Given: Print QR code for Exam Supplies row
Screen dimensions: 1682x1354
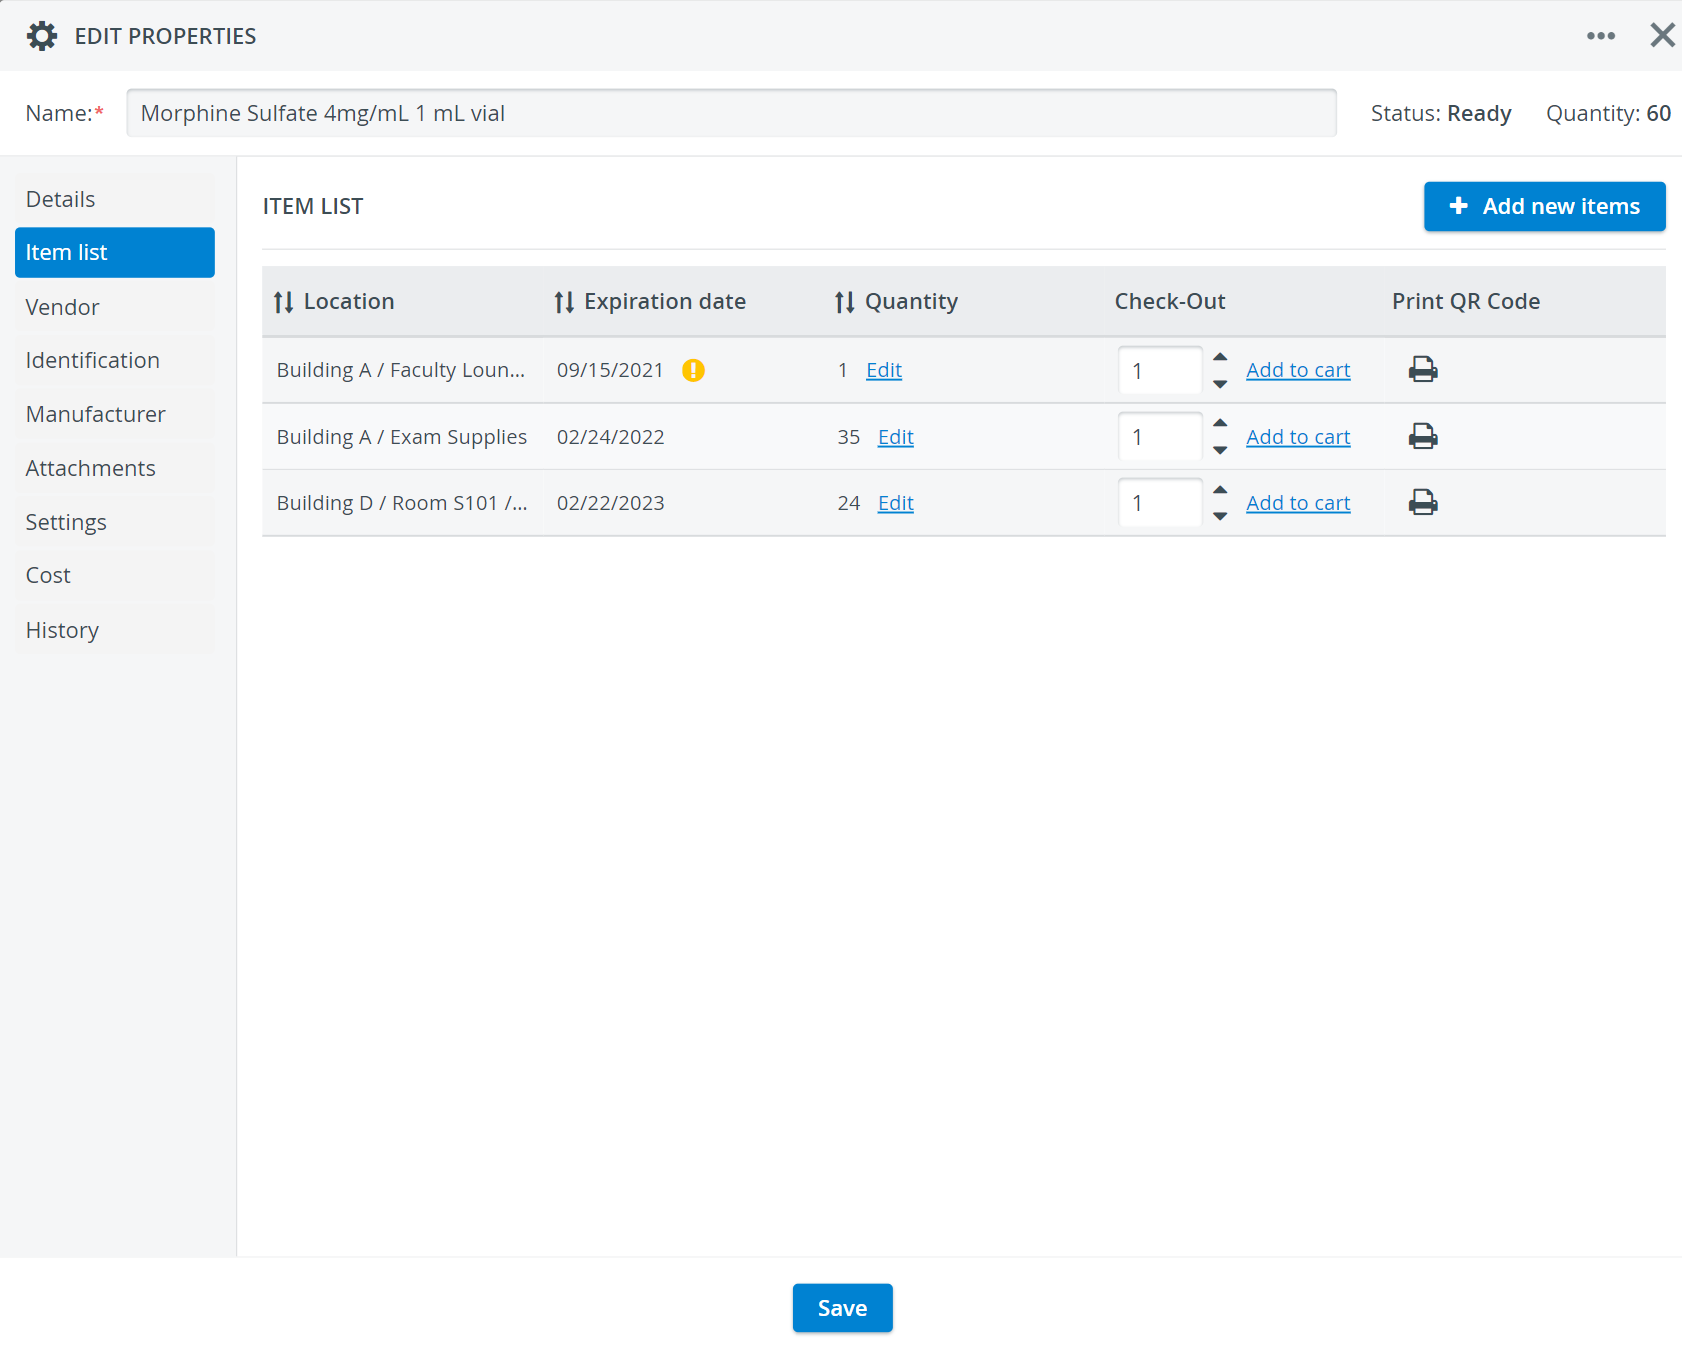Looking at the screenshot, I should tap(1423, 436).
